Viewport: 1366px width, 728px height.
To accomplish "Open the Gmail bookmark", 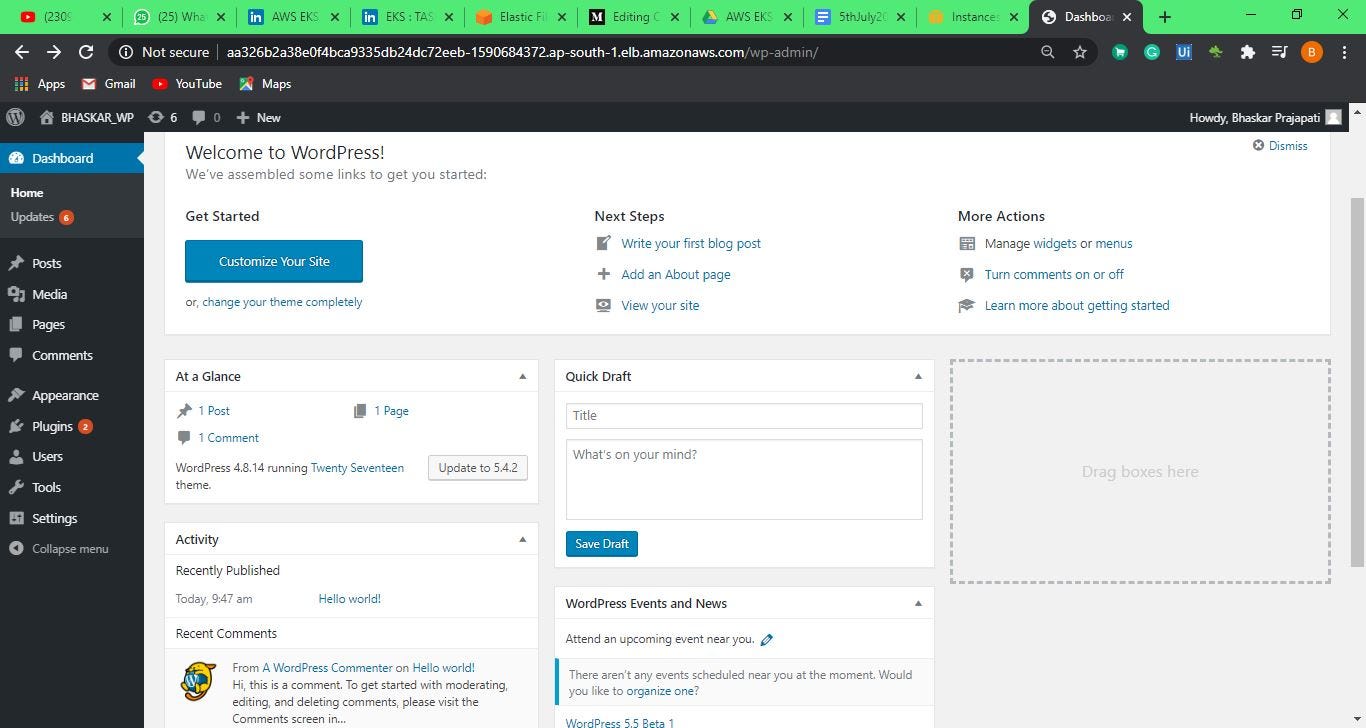I will pyautogui.click(x=108, y=84).
